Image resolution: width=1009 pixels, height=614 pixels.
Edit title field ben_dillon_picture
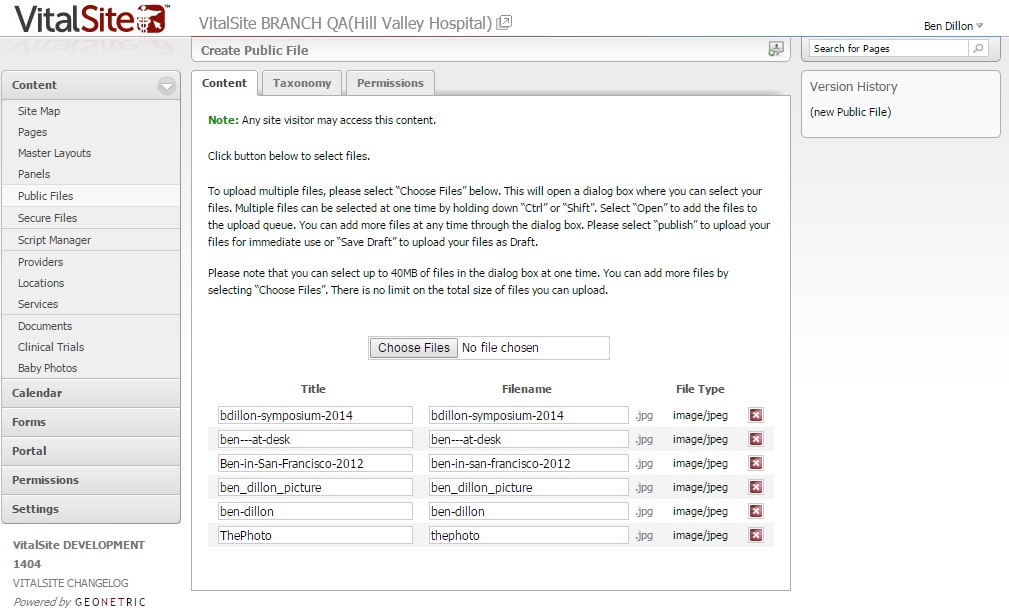(x=315, y=487)
